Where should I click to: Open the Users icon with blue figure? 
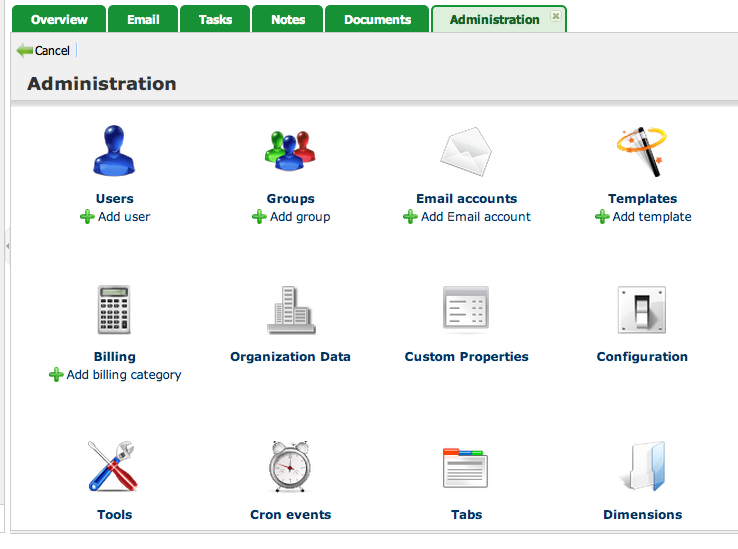[114, 152]
